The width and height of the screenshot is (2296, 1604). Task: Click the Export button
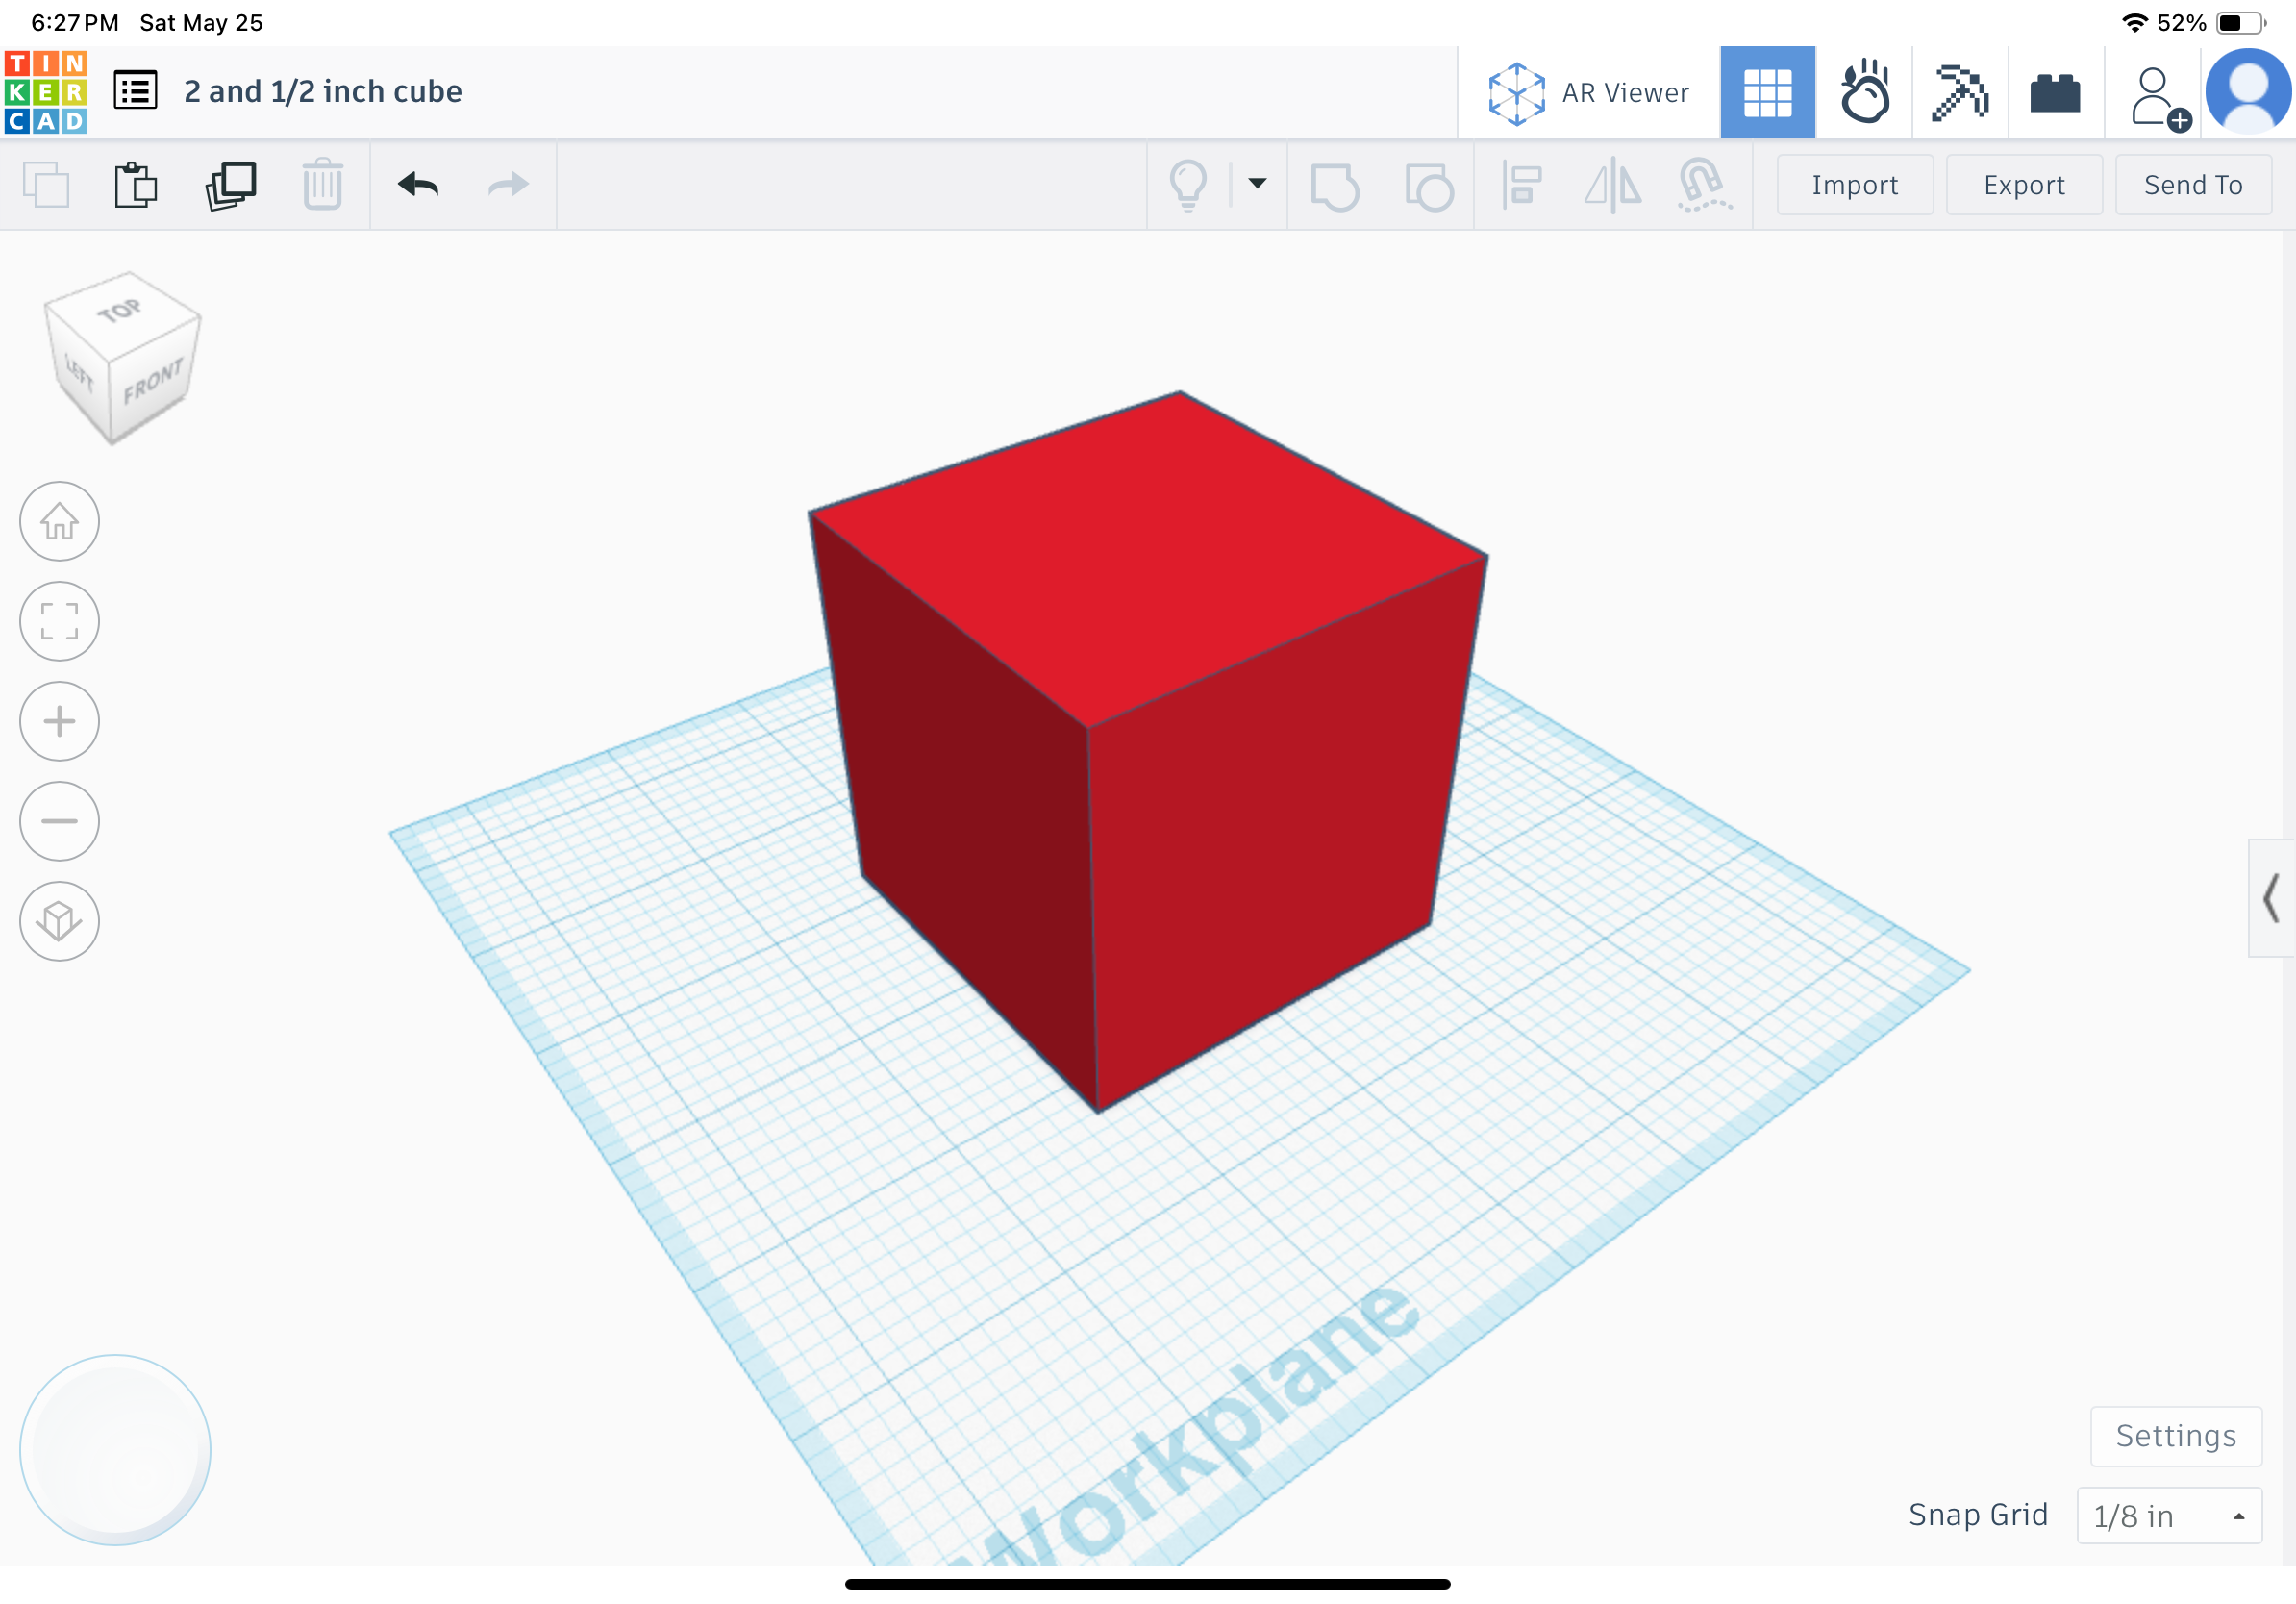pos(2024,185)
